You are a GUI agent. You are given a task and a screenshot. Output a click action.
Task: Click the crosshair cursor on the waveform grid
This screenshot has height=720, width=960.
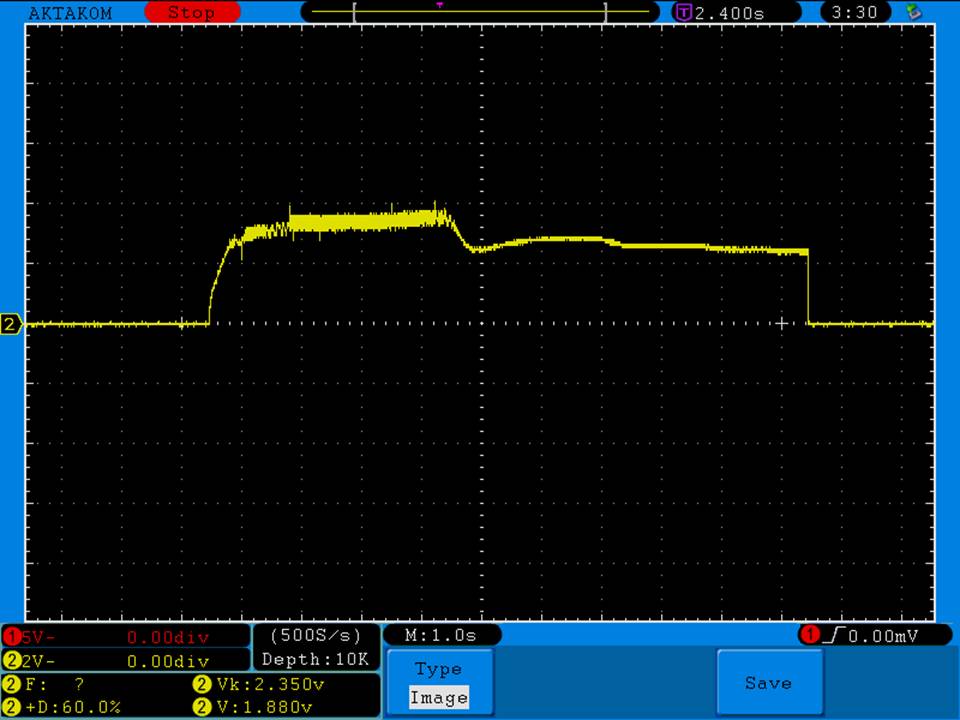point(783,323)
